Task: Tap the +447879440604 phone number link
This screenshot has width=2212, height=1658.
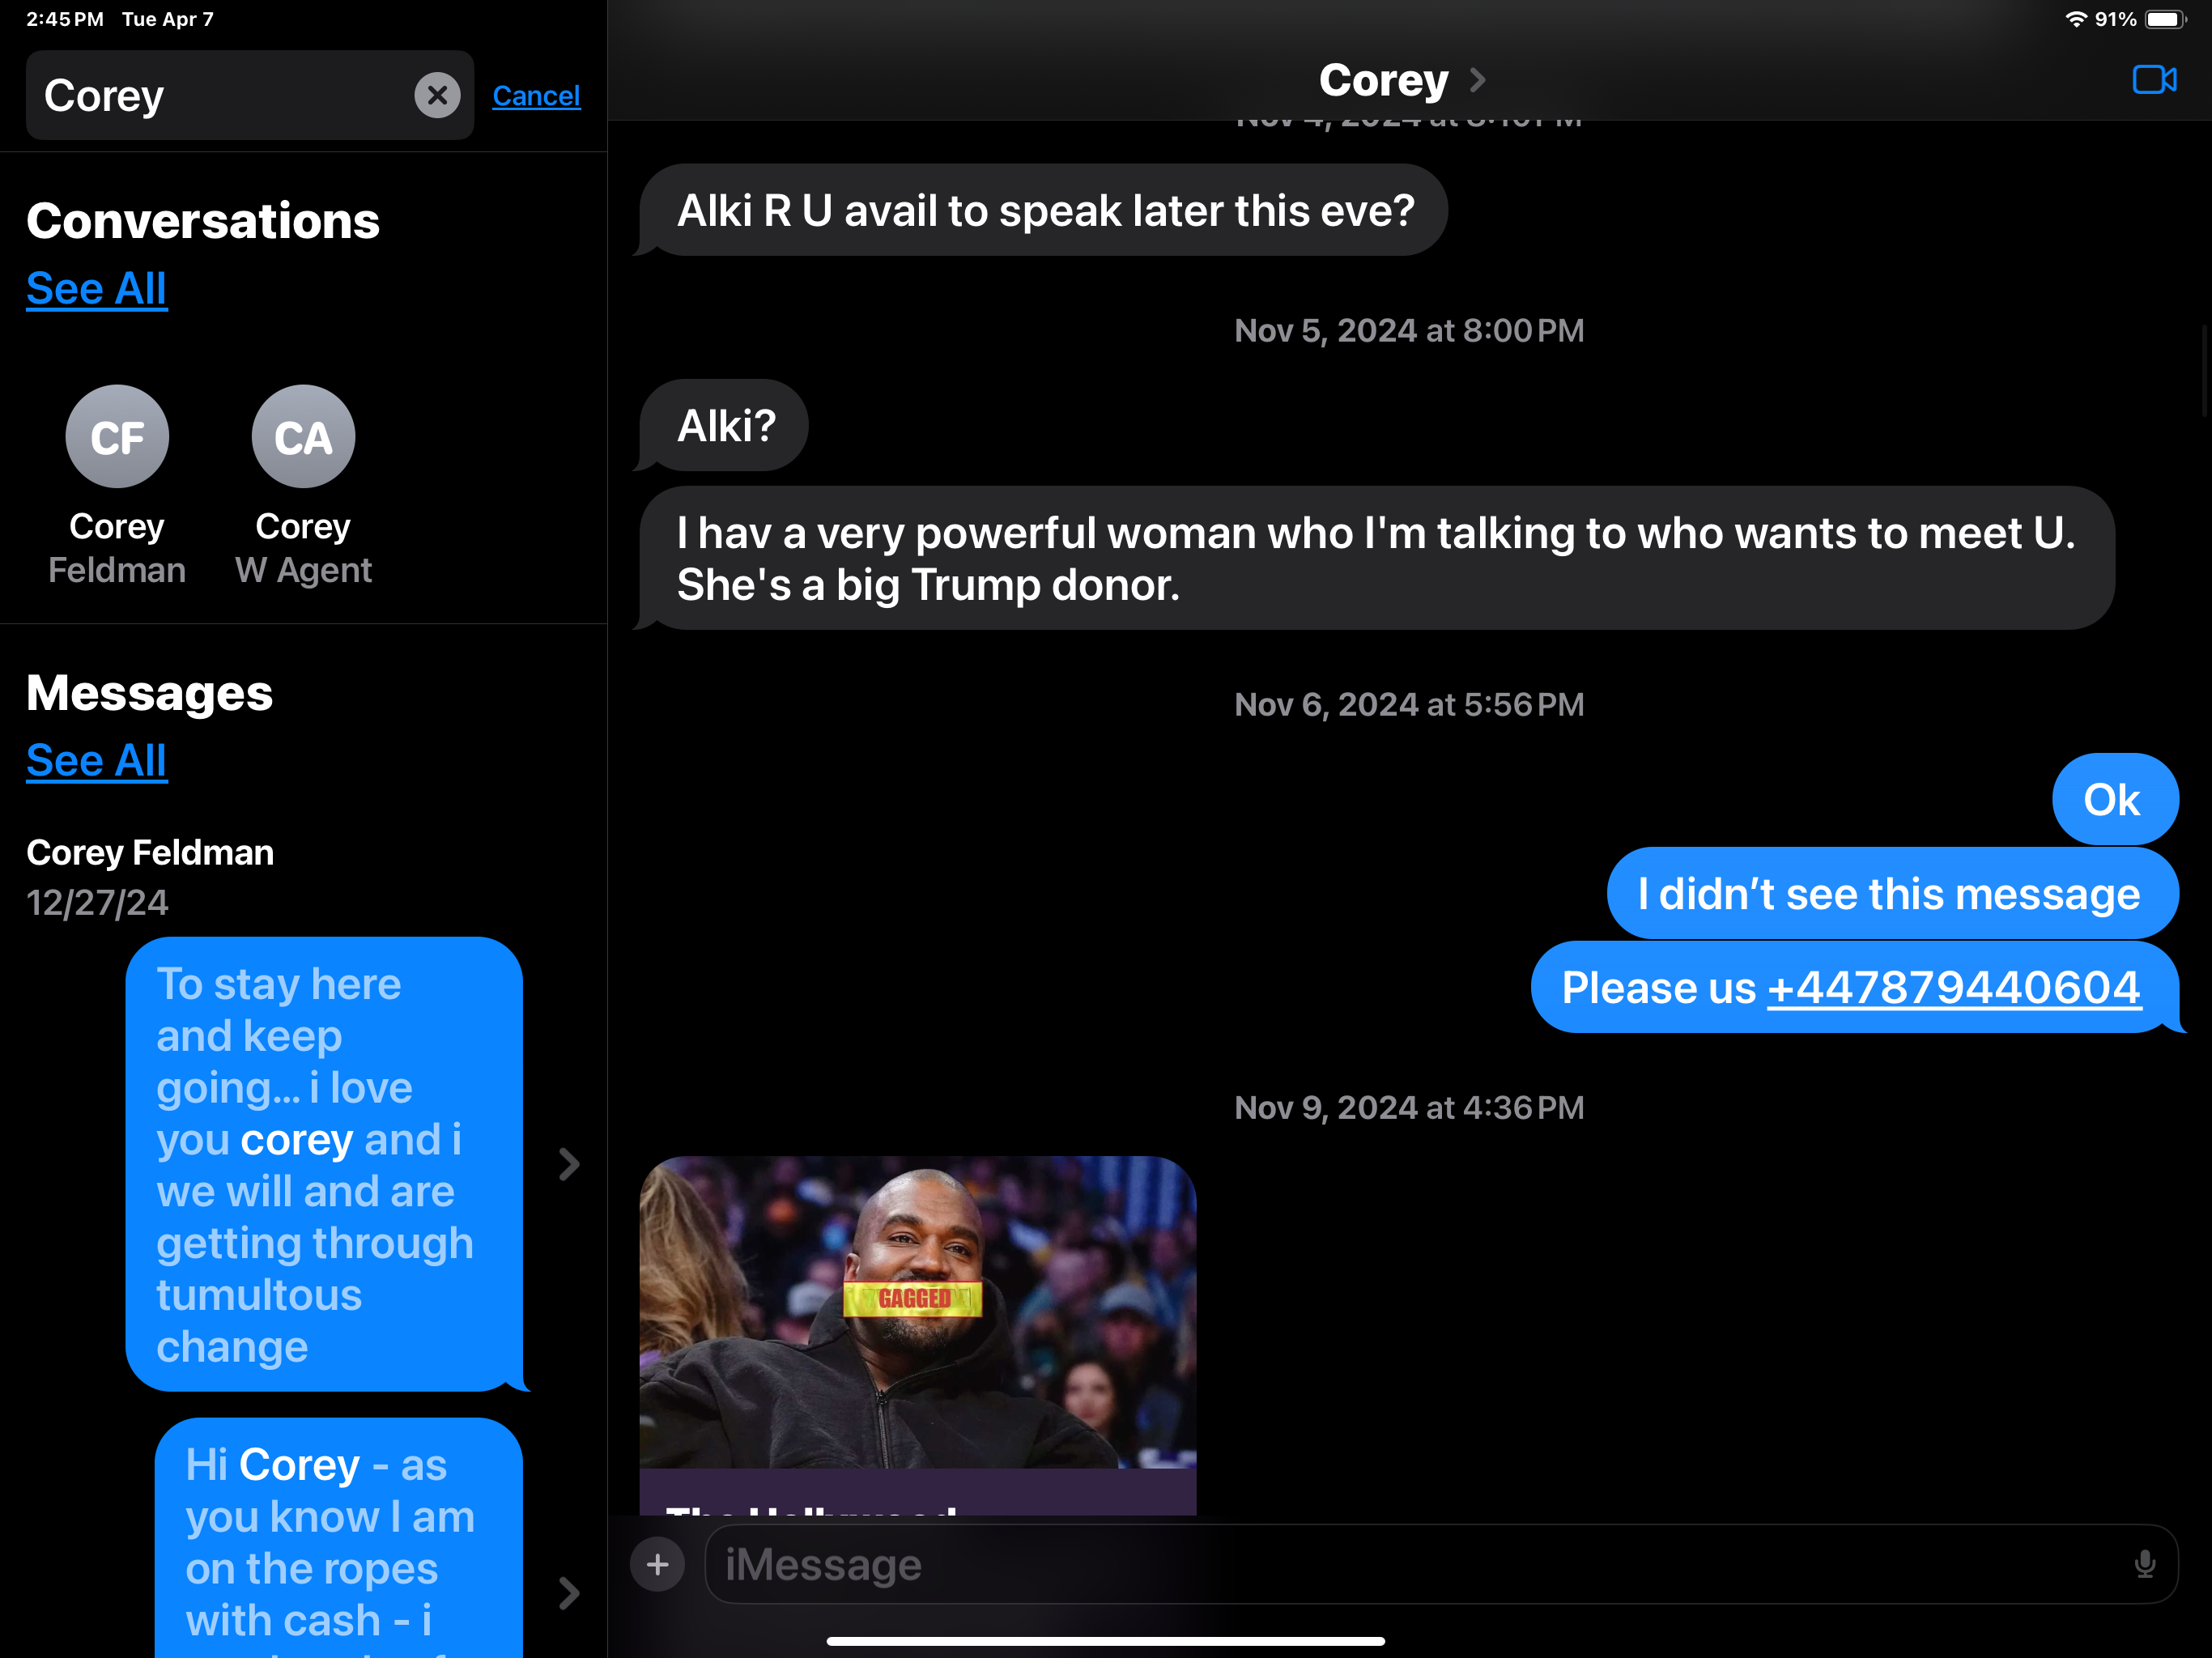Action: (1954, 988)
